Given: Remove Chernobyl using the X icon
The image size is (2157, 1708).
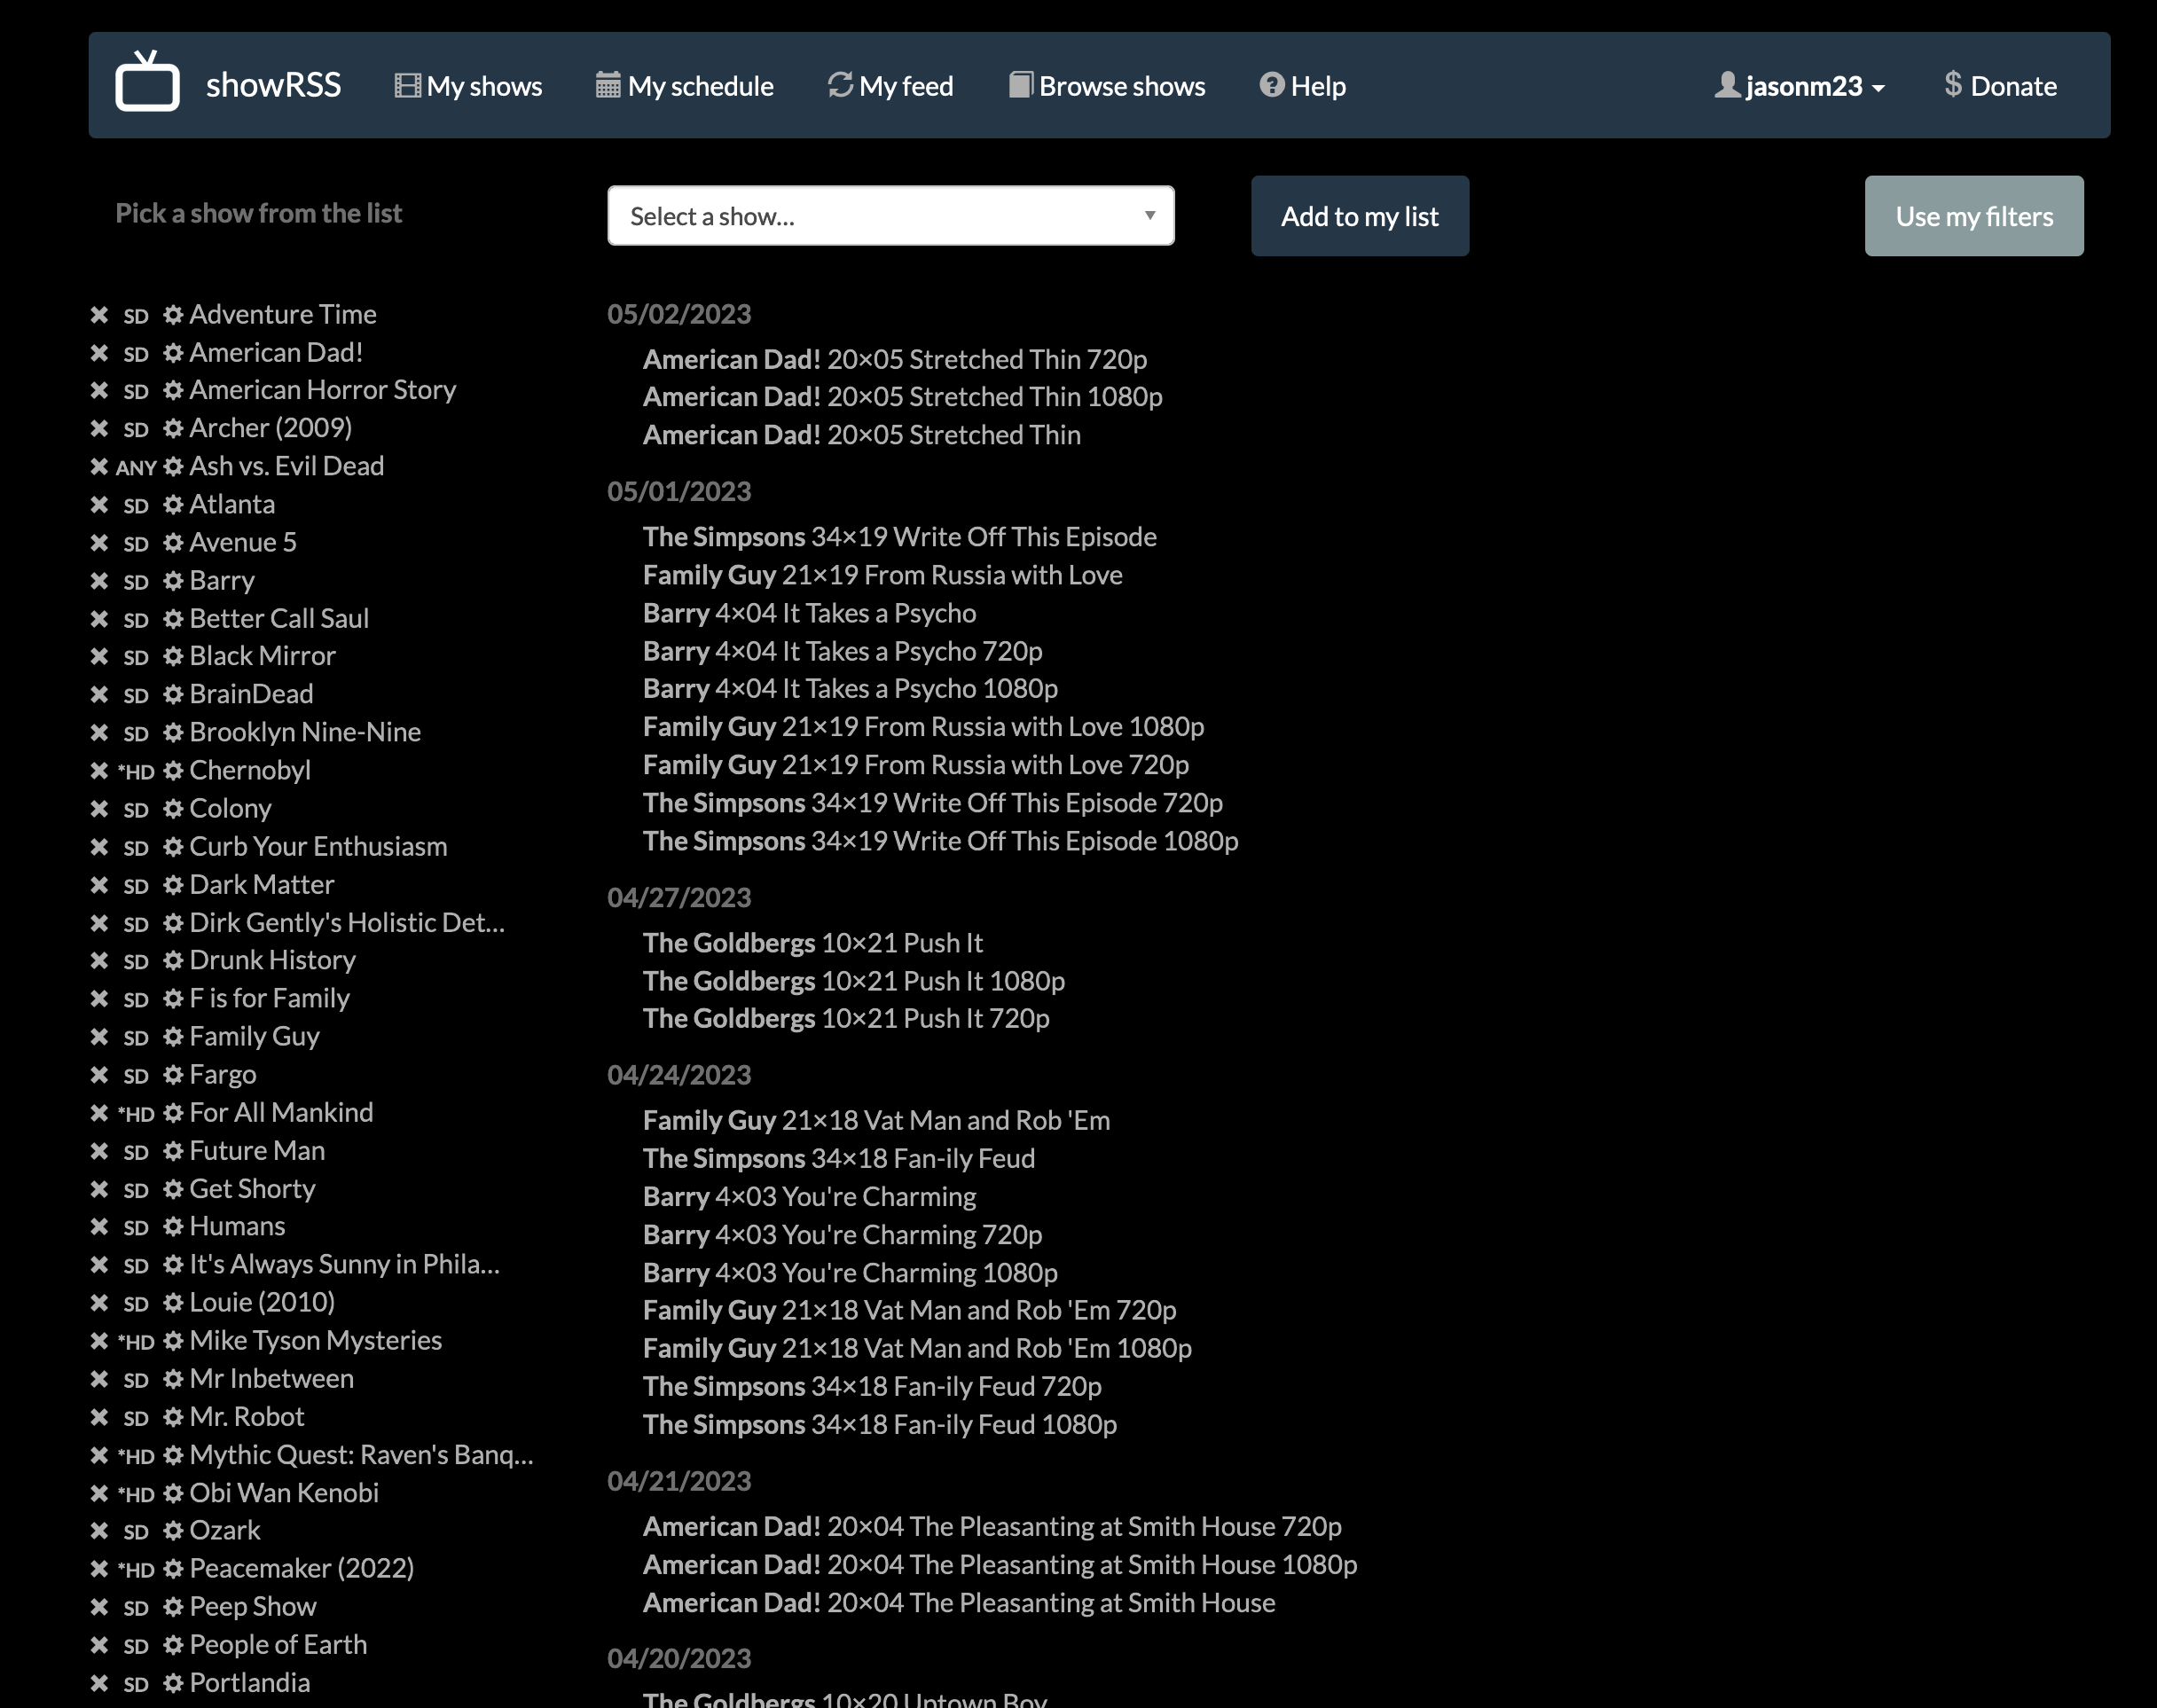Looking at the screenshot, I should [x=99, y=771].
